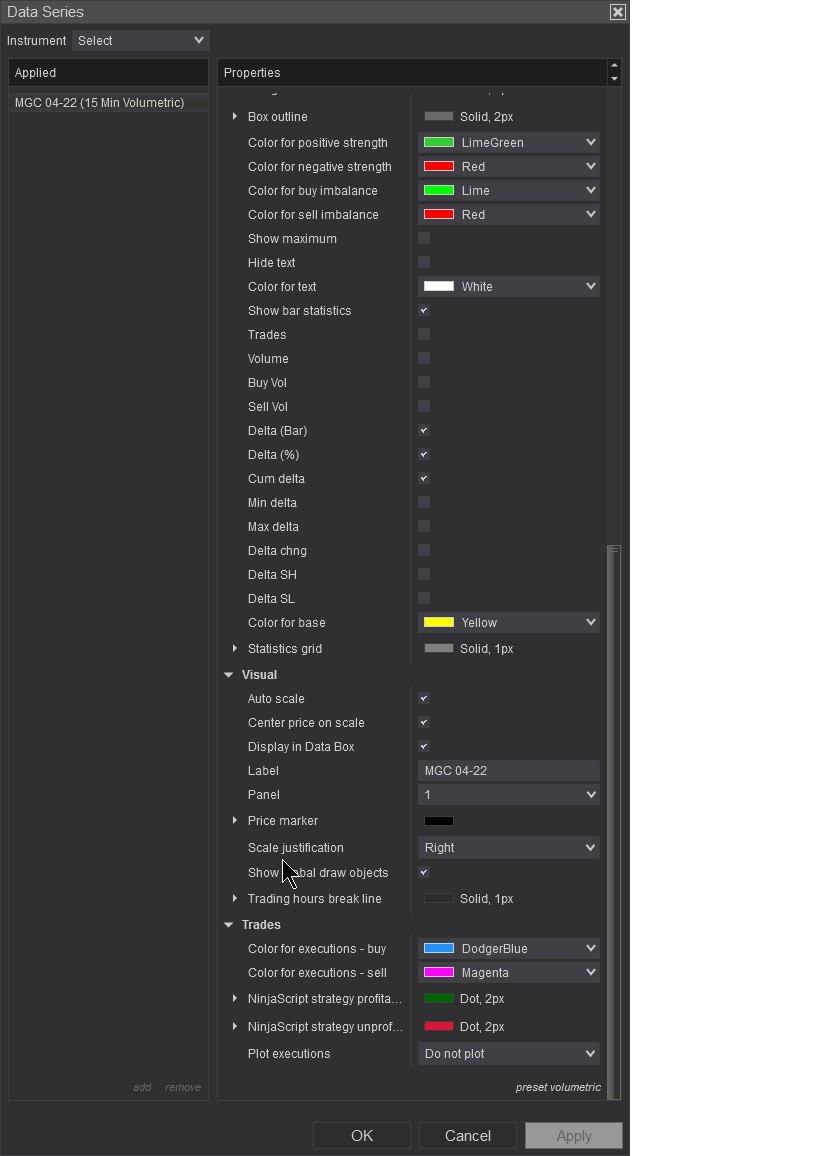
Task: Open the Plot executions dropdown
Action: (509, 1054)
